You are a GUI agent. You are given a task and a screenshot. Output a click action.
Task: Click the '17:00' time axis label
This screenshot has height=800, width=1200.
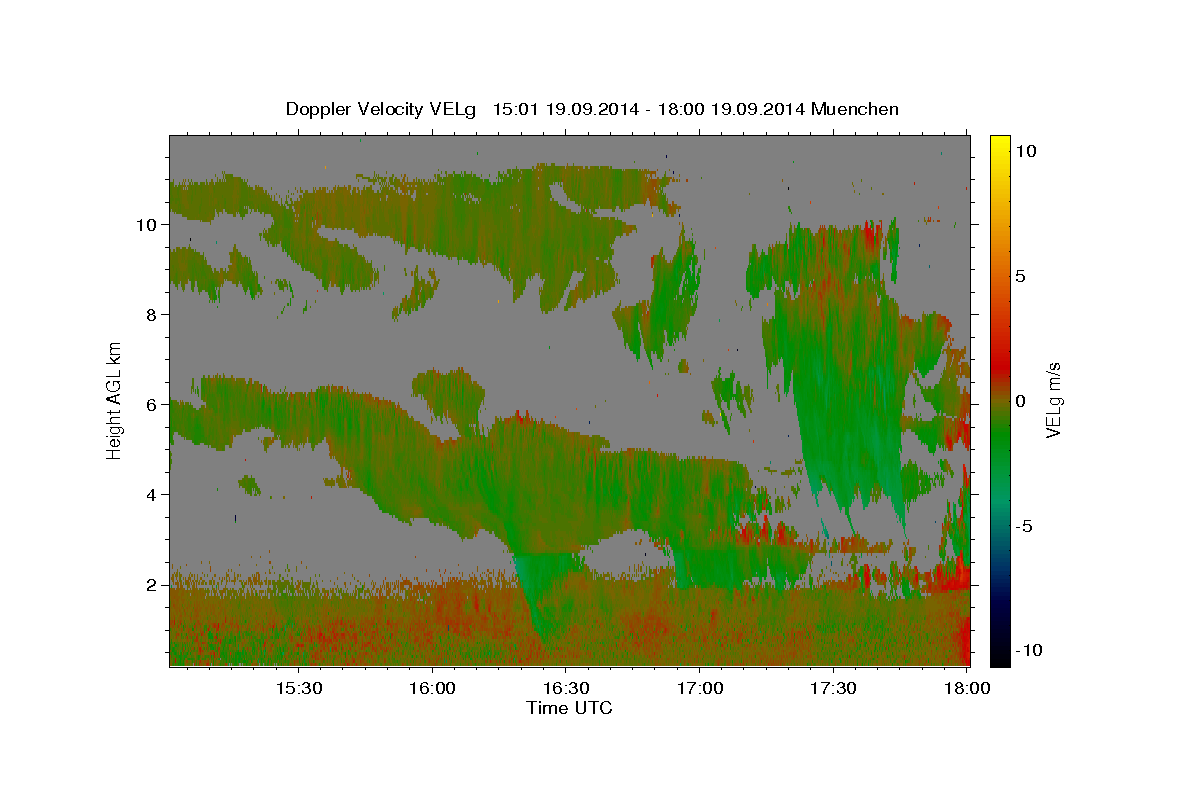[x=699, y=688]
